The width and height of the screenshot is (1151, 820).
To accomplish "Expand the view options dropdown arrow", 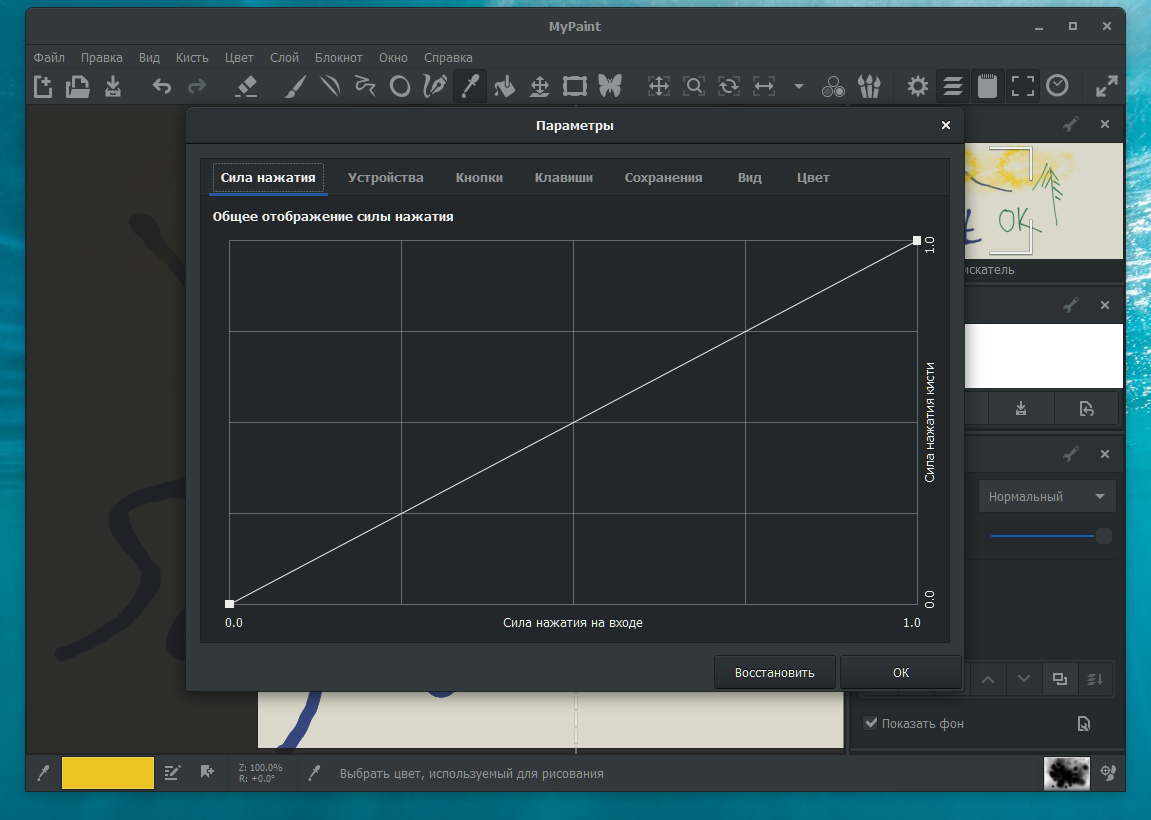I will point(799,87).
